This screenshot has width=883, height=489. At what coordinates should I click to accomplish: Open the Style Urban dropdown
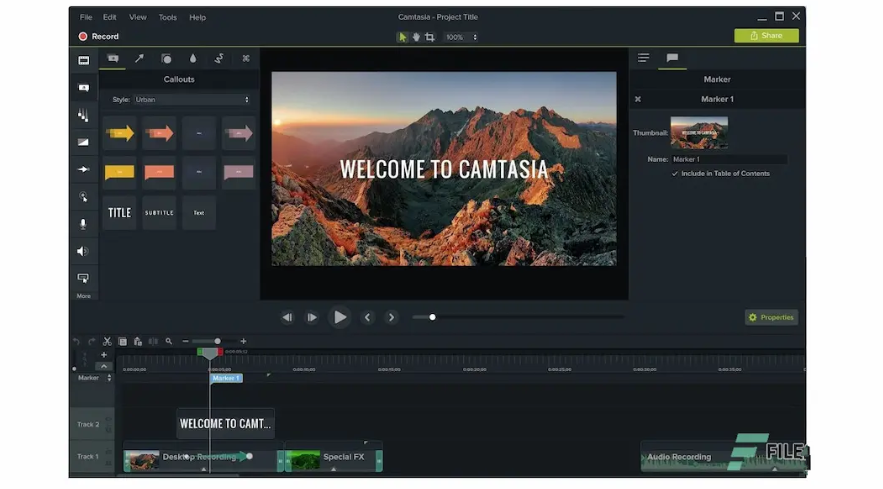[x=192, y=100]
